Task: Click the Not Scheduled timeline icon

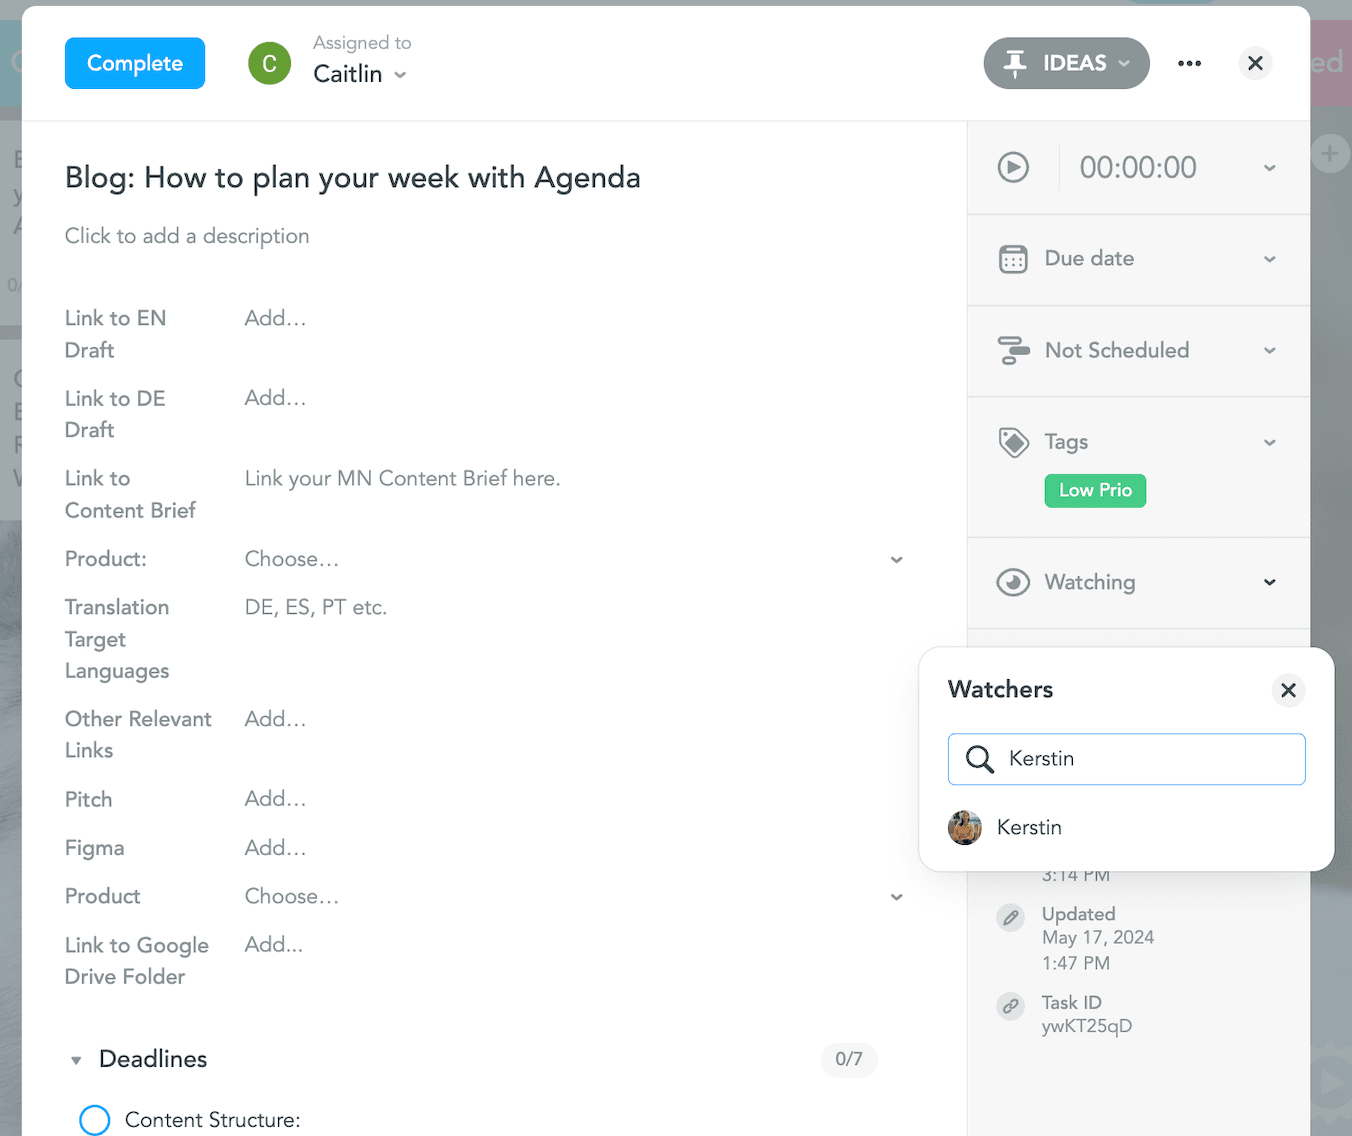Action: (x=1013, y=351)
